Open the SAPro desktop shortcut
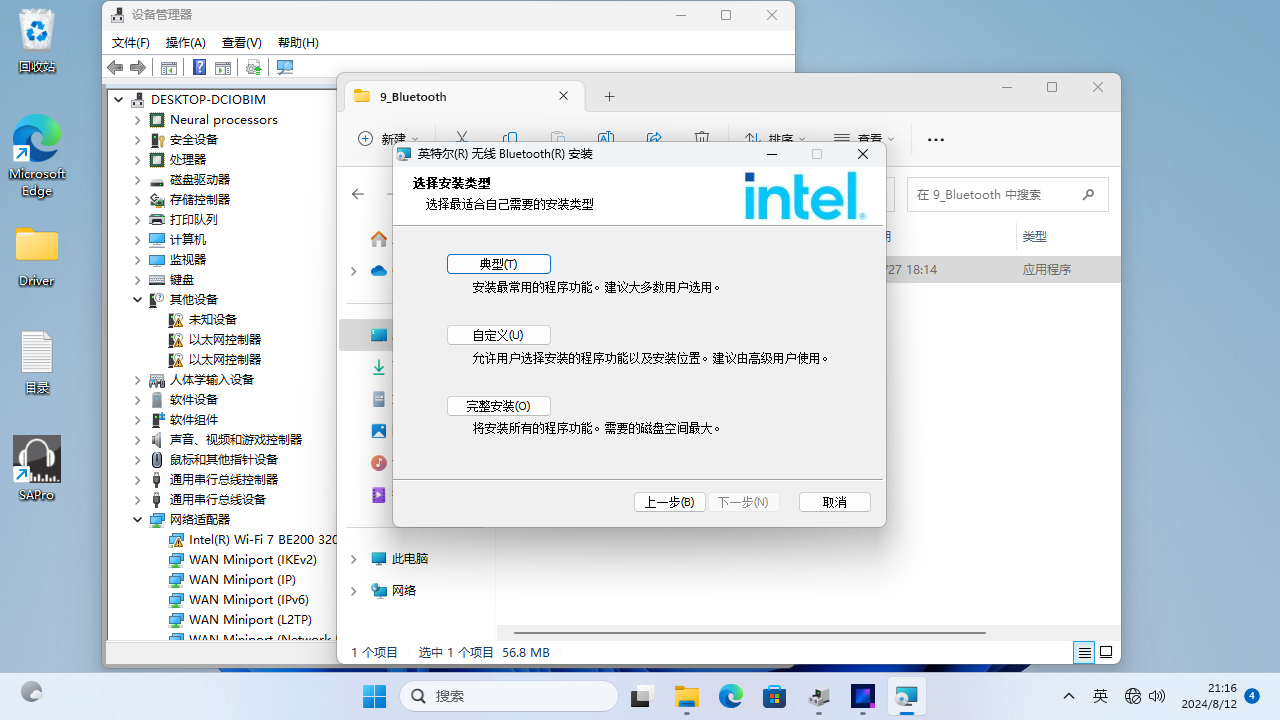The image size is (1280, 720). [37, 467]
